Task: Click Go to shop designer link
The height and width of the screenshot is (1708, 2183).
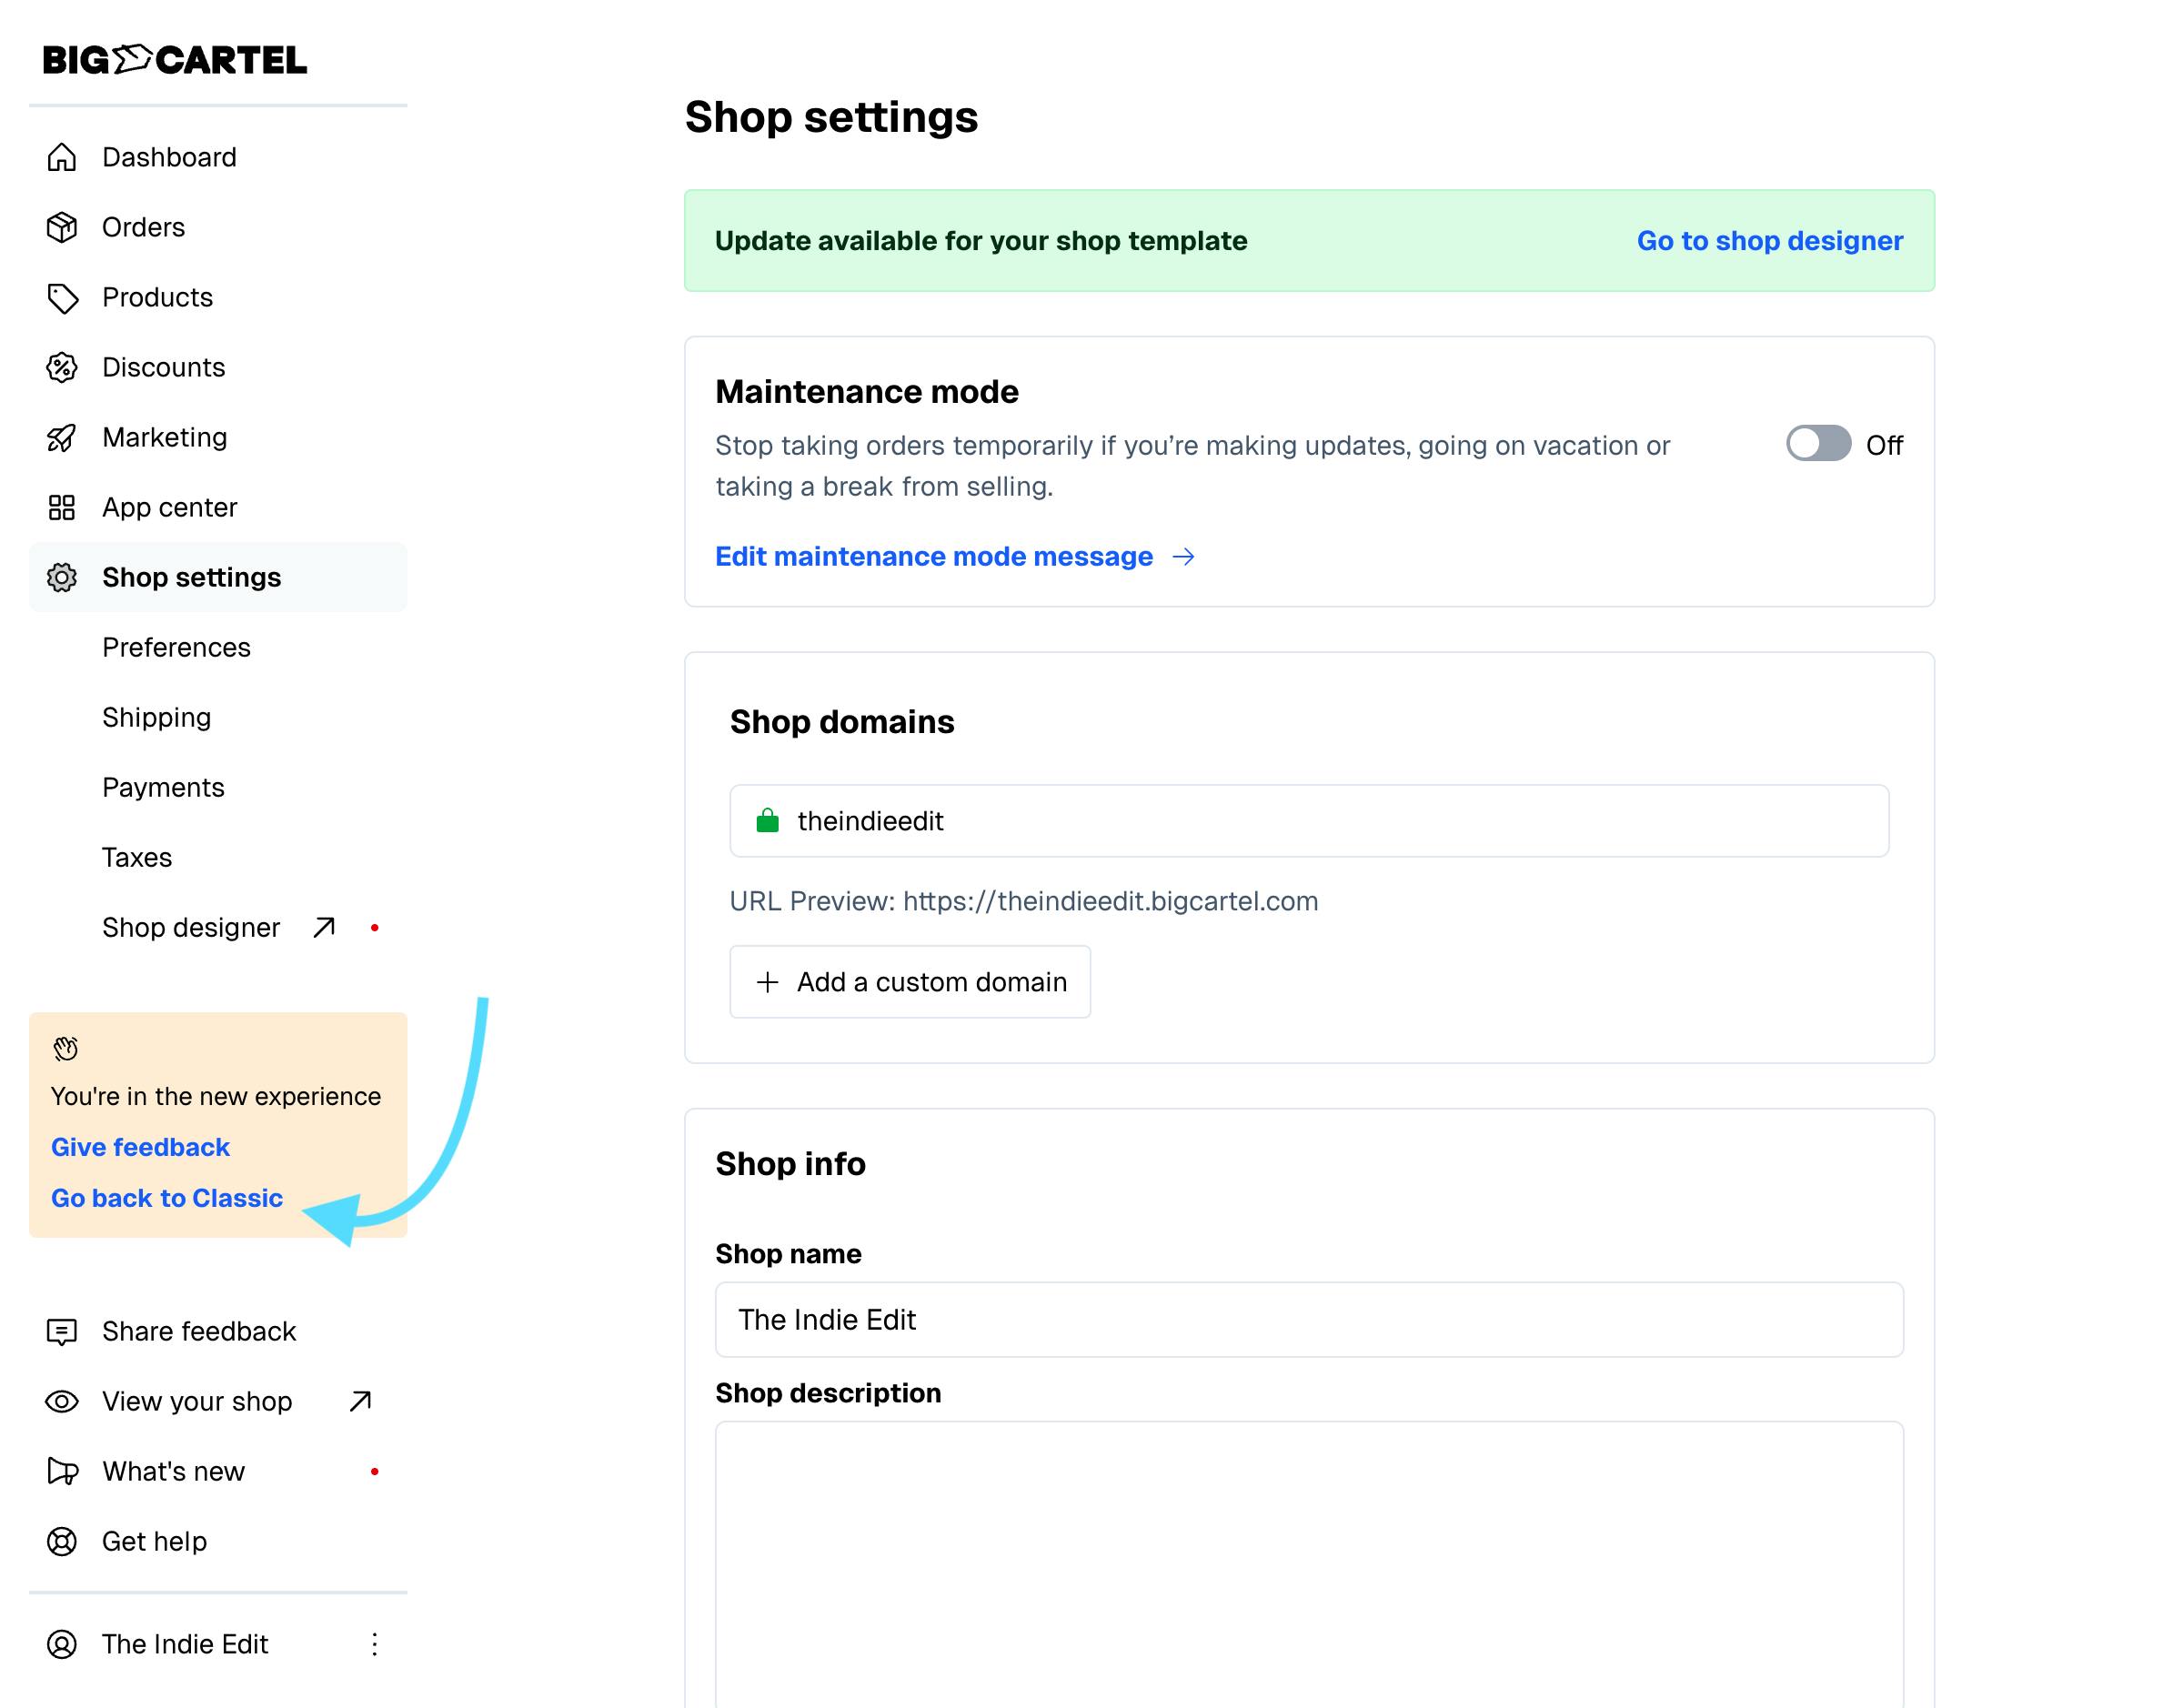Action: 1769,241
